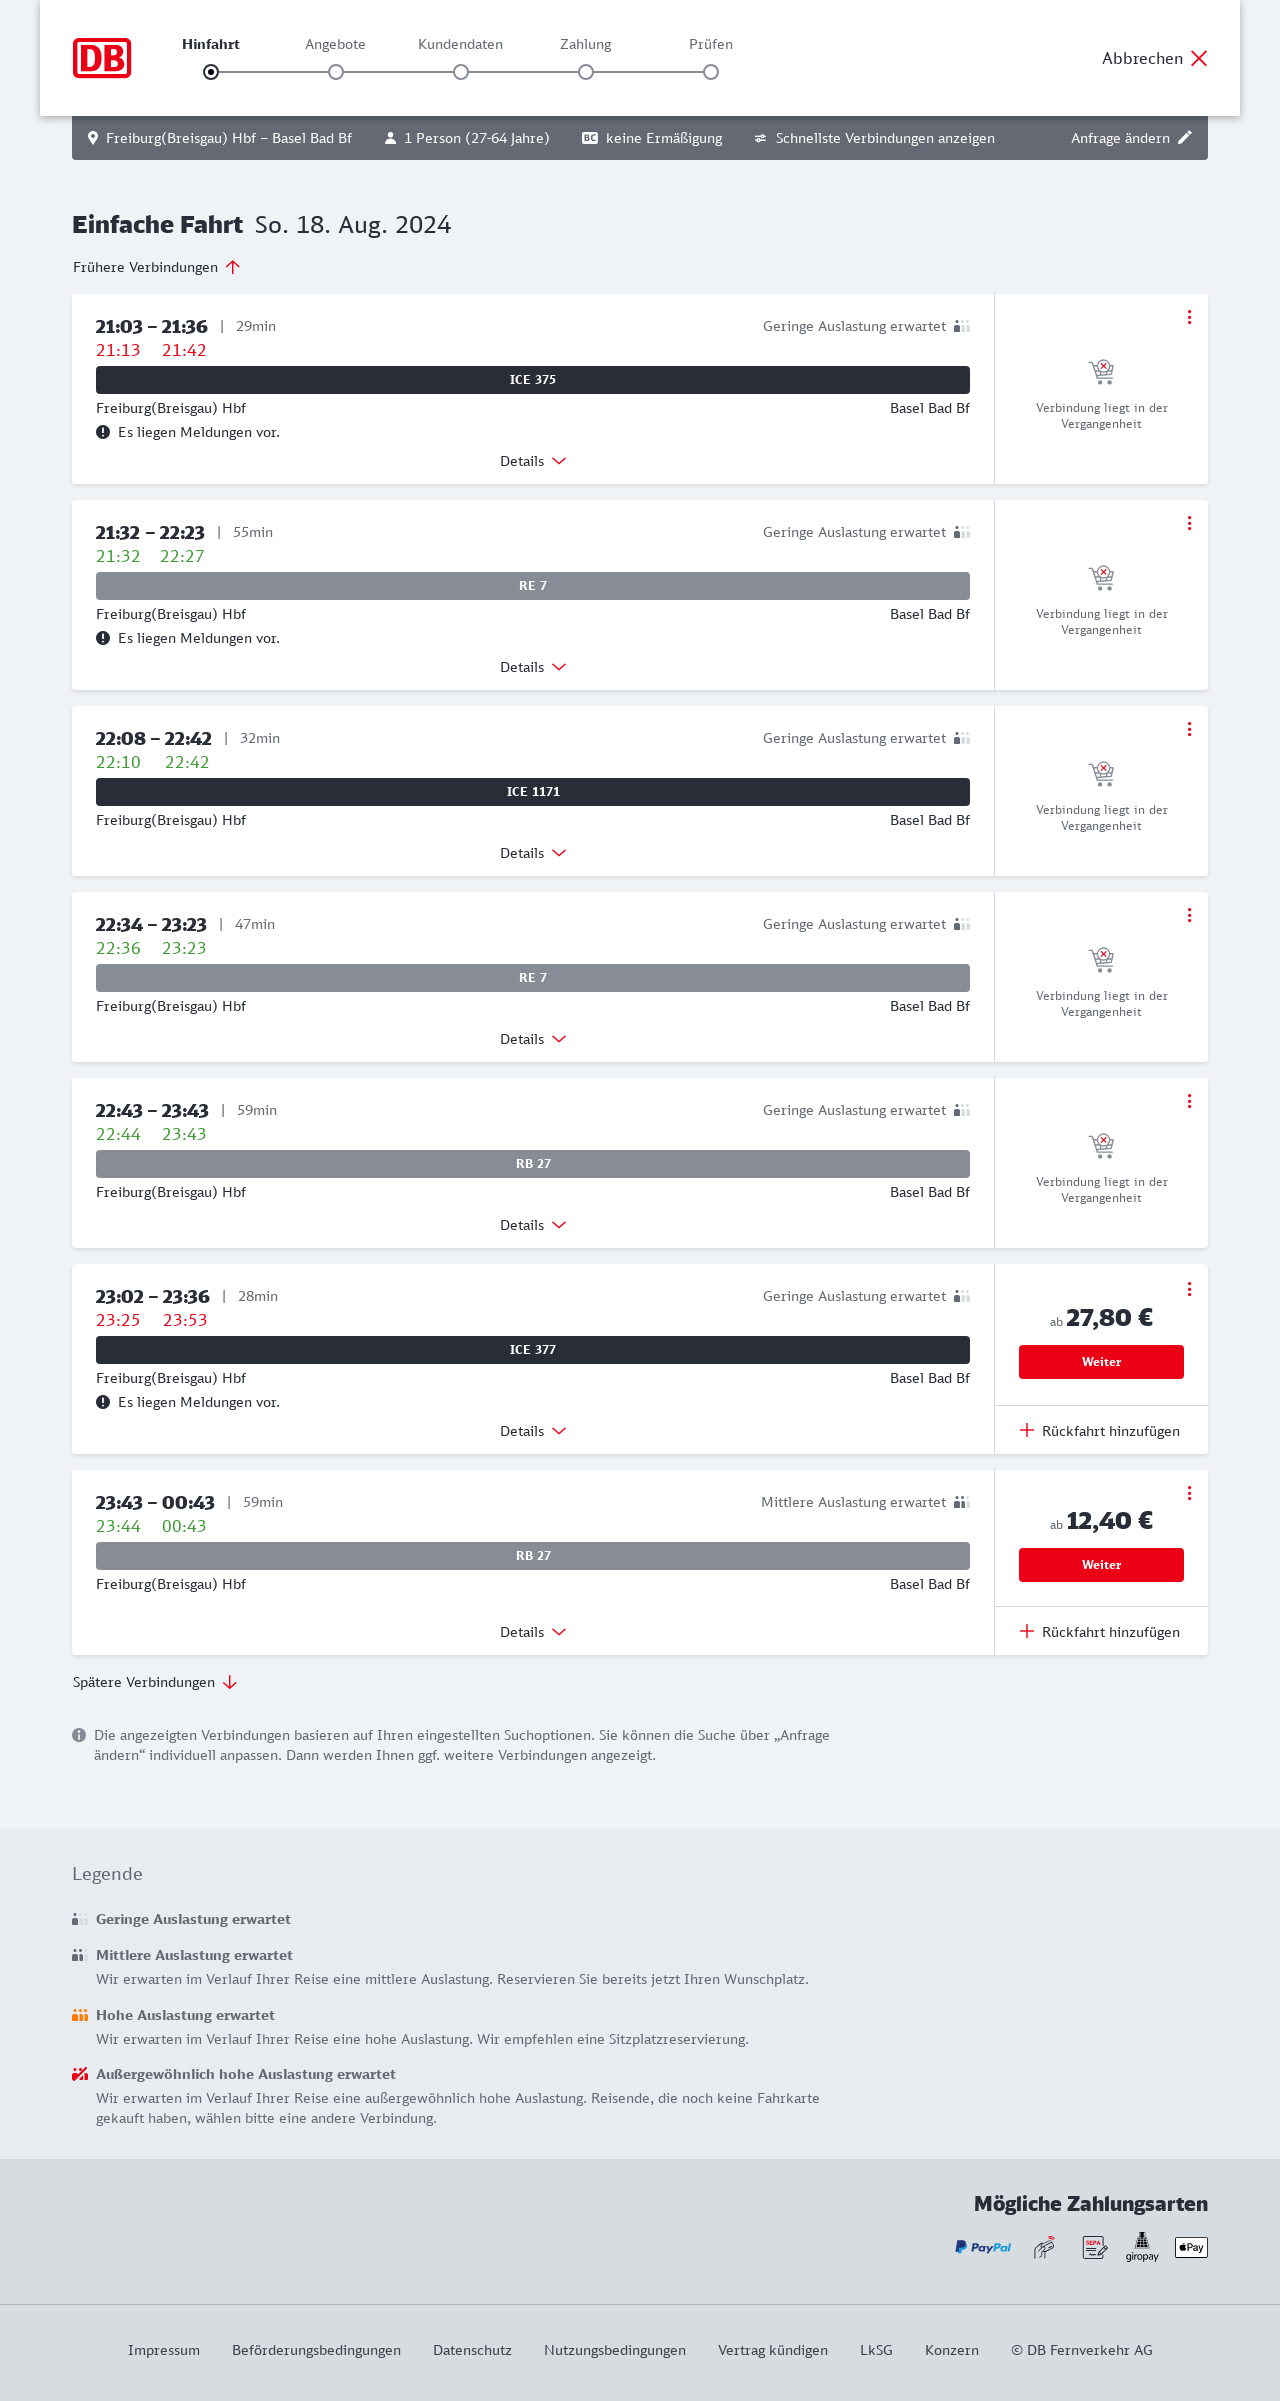
Task: Click the X icon next to Abbrechen
Action: (x=1199, y=58)
